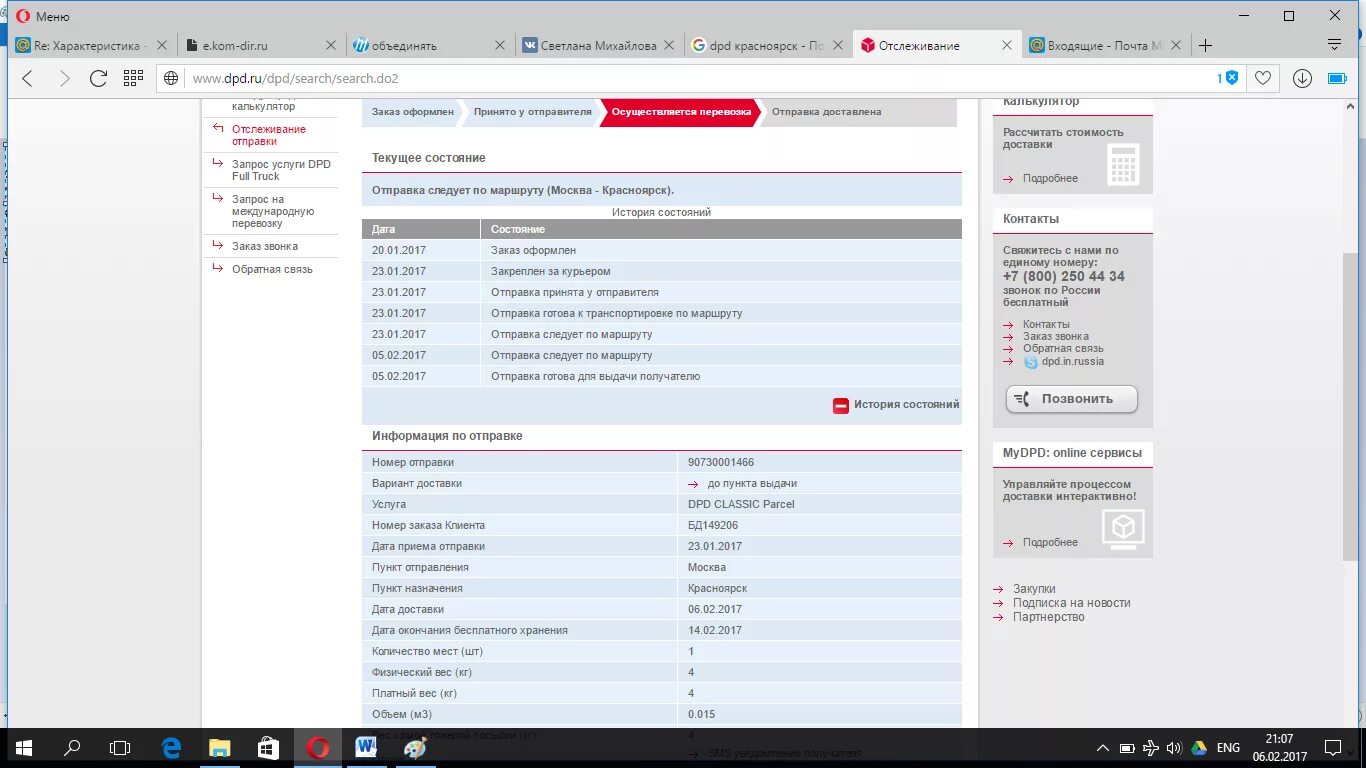Open Подробнее under MyDPD online сервисы
1366x768 pixels.
coord(1050,542)
